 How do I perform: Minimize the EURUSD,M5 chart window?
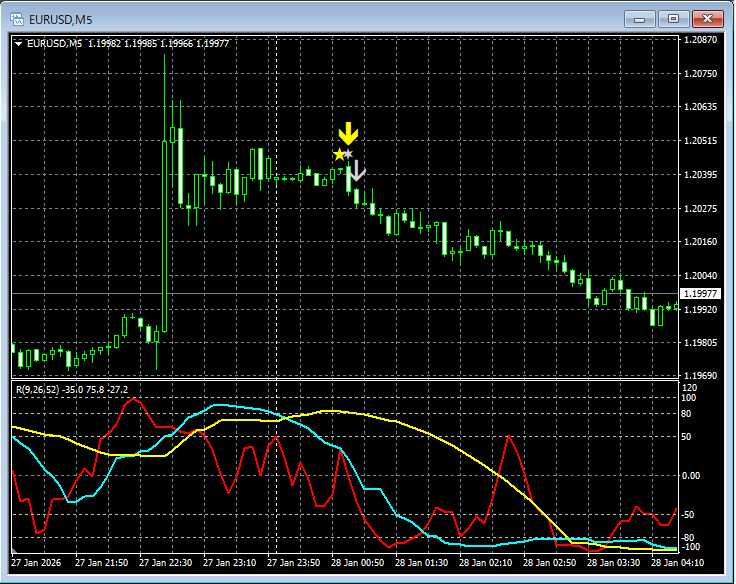tap(639, 18)
